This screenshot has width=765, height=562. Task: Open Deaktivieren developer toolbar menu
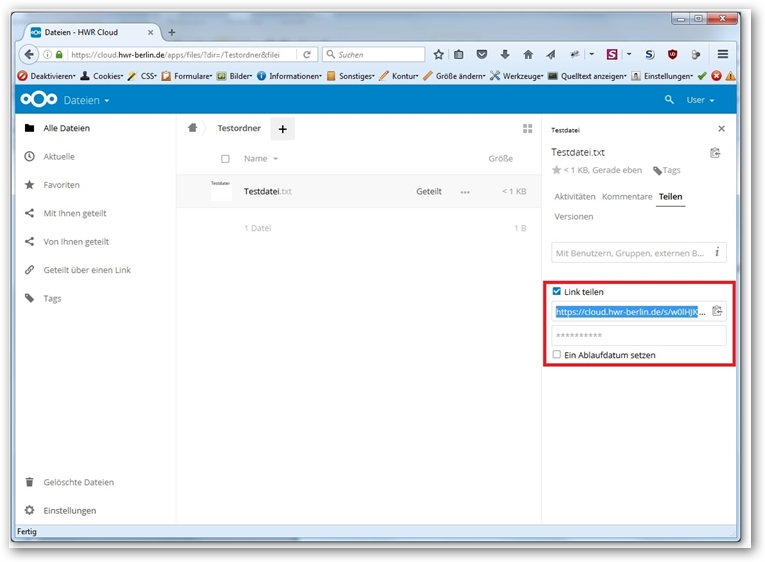[x=47, y=76]
